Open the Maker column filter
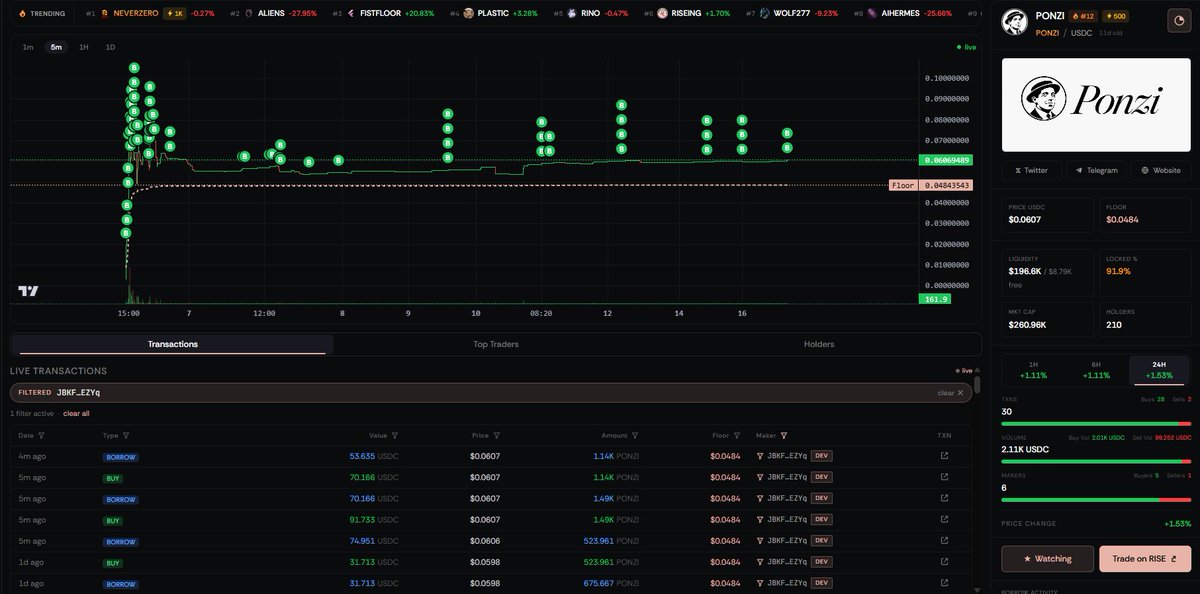Image resolution: width=1200 pixels, height=594 pixels. click(x=783, y=436)
